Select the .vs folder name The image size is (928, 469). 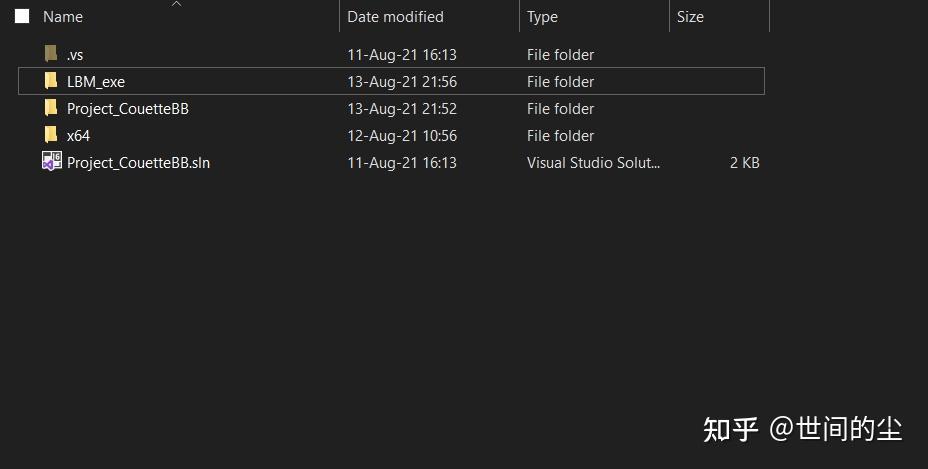coord(75,55)
